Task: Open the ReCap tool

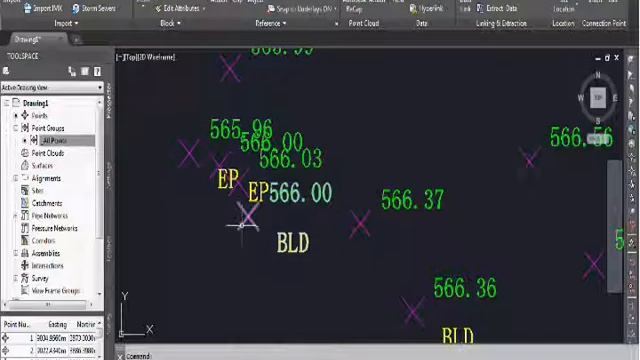Action: click(354, 9)
